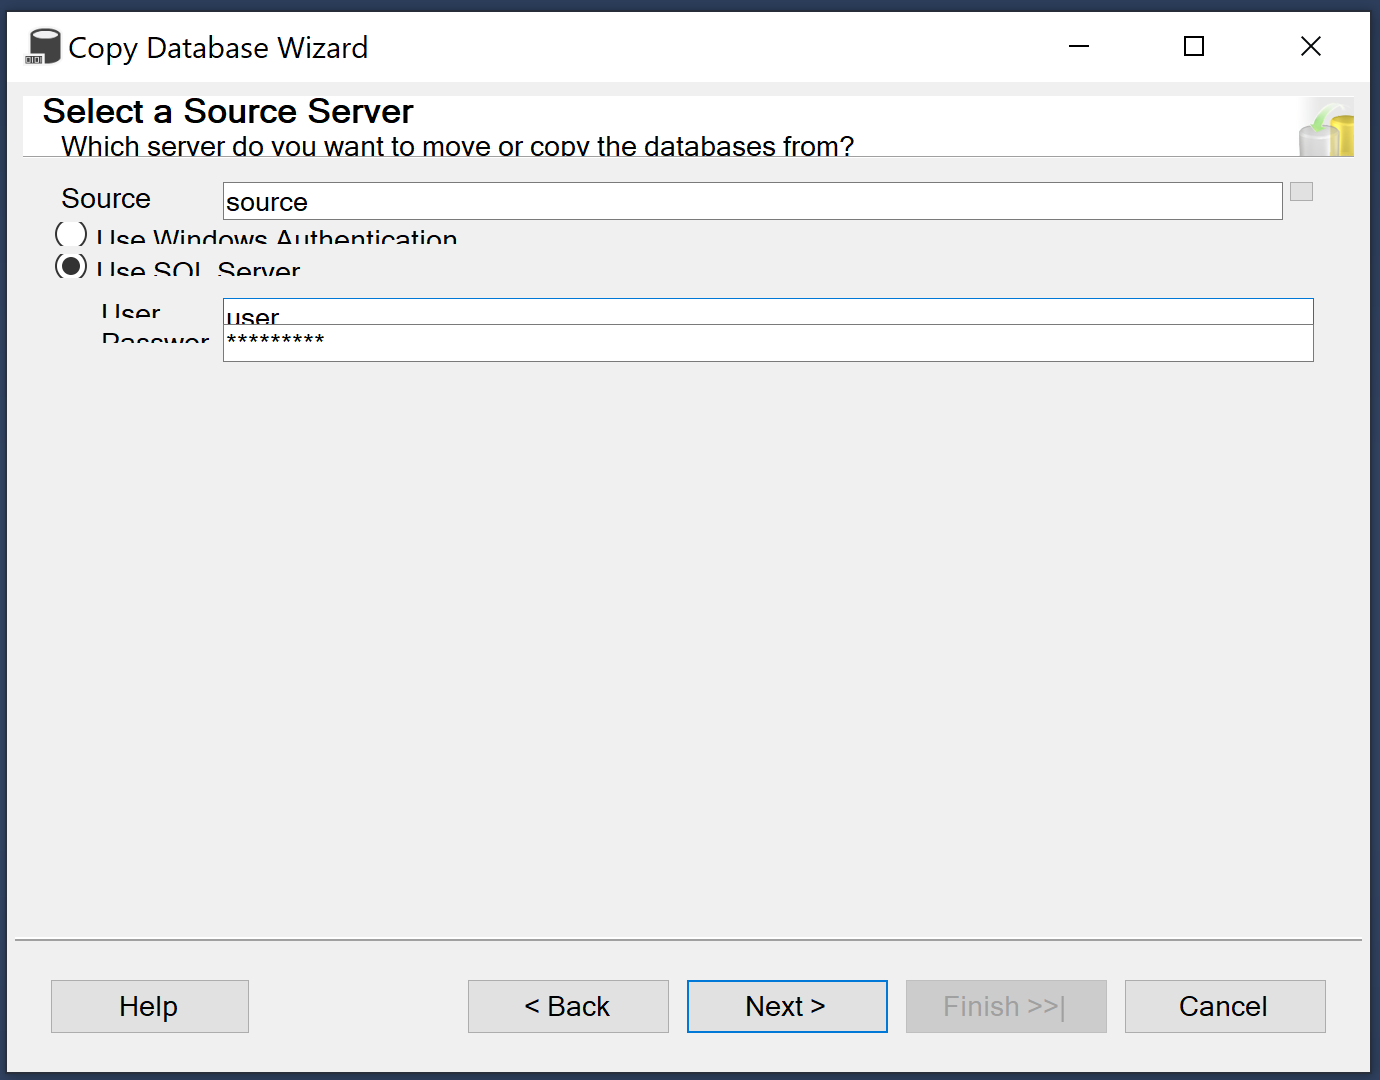Click the disabled "Finish >>|" button
The height and width of the screenshot is (1080, 1380).
[1006, 1006]
